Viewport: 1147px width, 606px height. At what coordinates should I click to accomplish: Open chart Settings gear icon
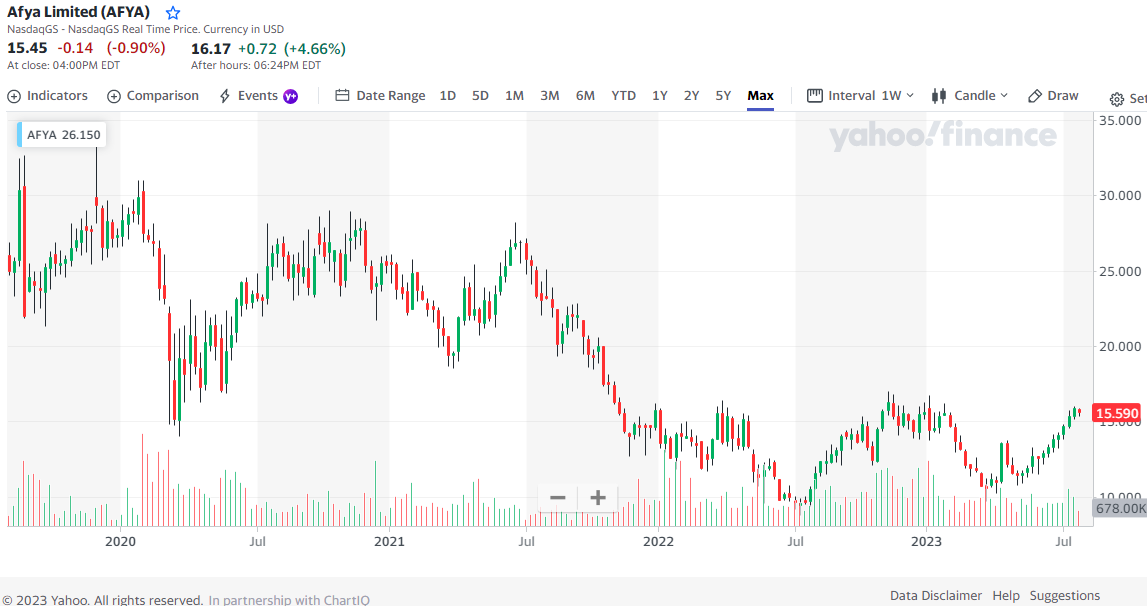click(x=1116, y=99)
